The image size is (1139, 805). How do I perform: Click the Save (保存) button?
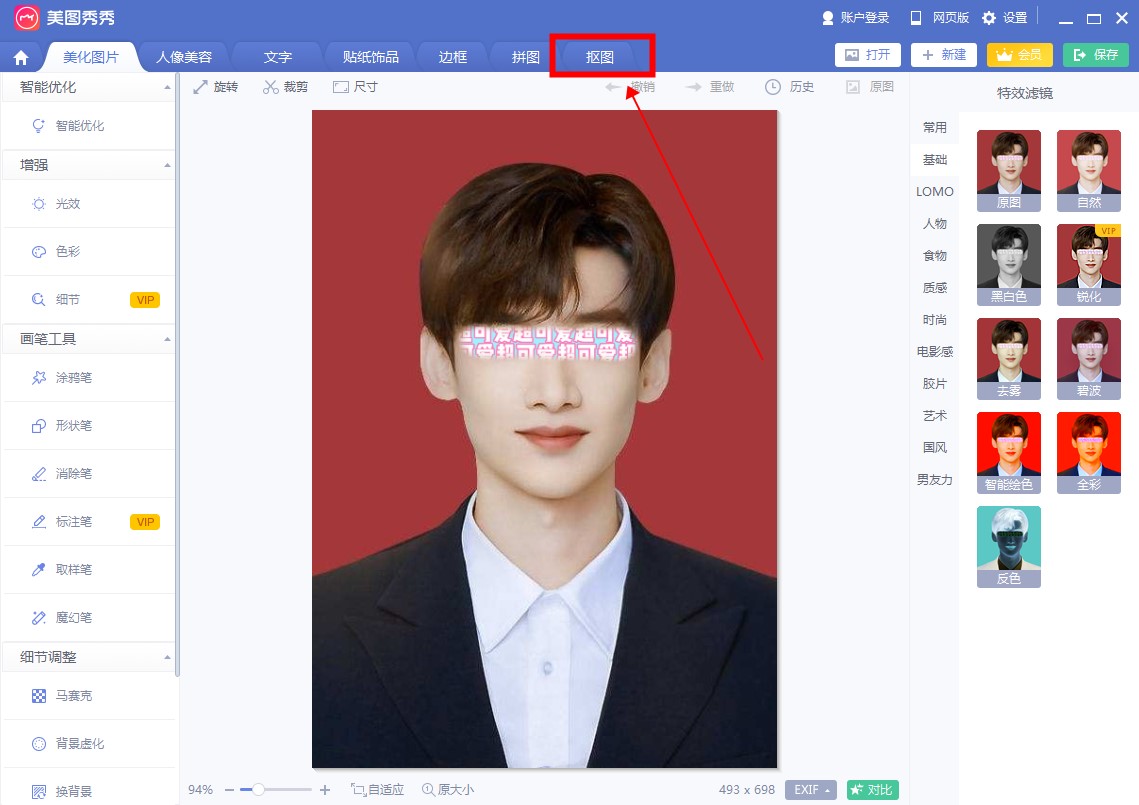(x=1095, y=55)
